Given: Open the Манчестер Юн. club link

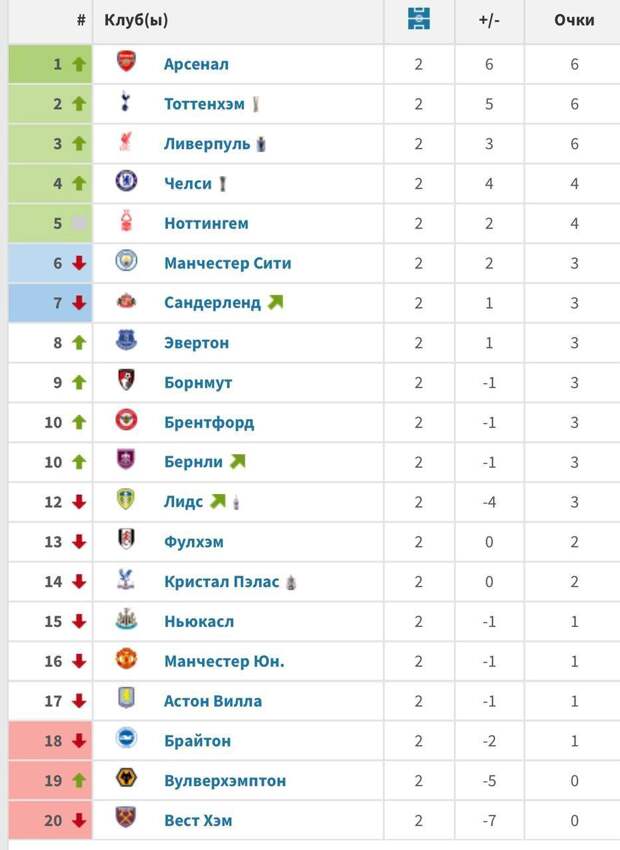Looking at the screenshot, I should coord(224,661).
